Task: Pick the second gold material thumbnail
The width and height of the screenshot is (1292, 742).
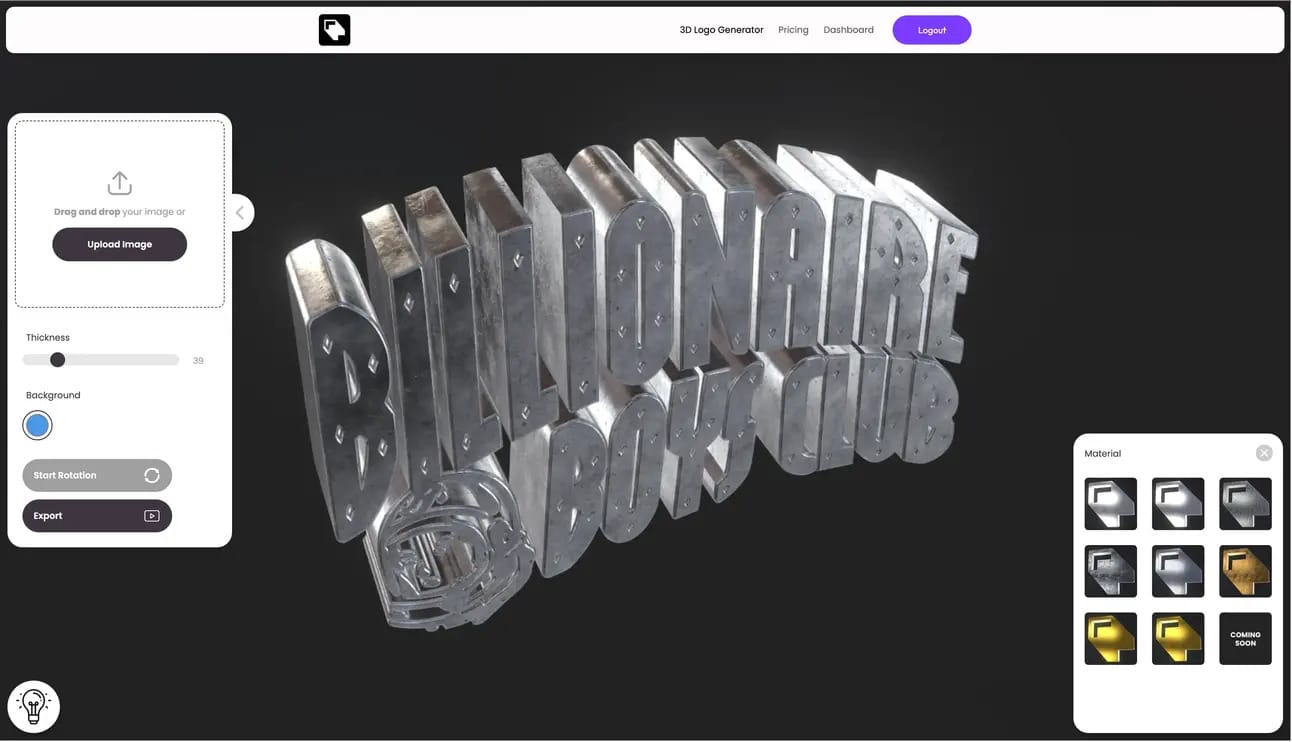Action: click(1178, 638)
